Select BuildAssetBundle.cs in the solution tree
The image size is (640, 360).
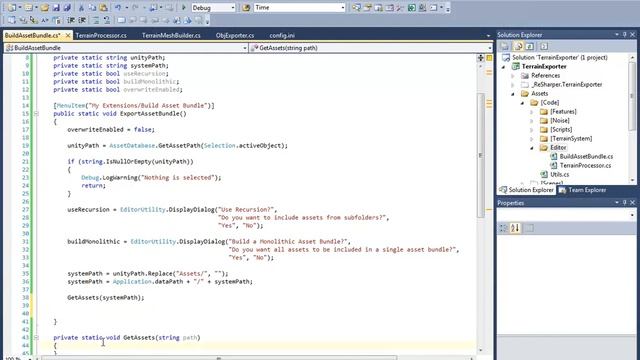click(586, 156)
